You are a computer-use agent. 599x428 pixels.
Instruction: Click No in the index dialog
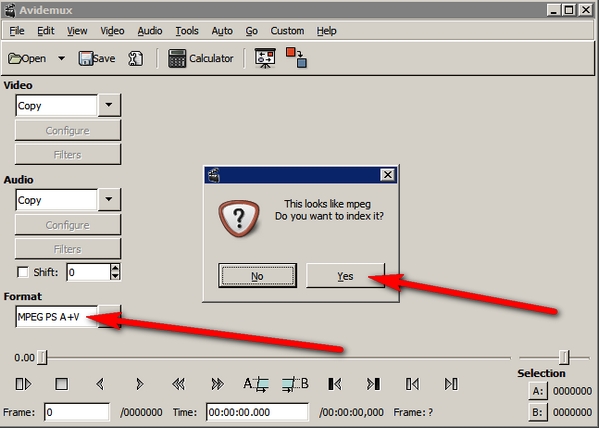[x=257, y=276]
